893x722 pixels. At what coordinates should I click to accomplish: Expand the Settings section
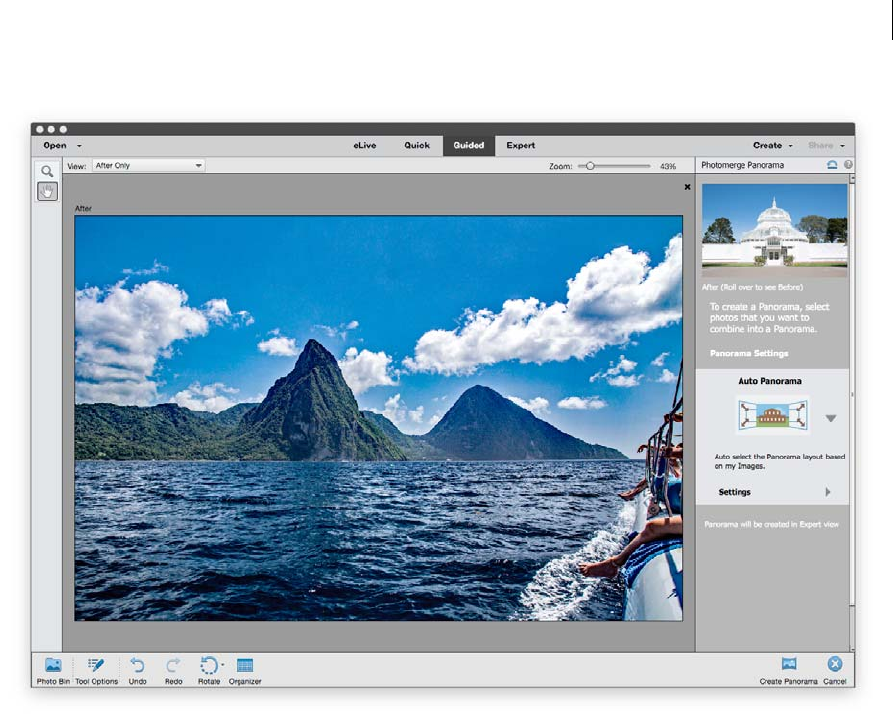click(828, 492)
